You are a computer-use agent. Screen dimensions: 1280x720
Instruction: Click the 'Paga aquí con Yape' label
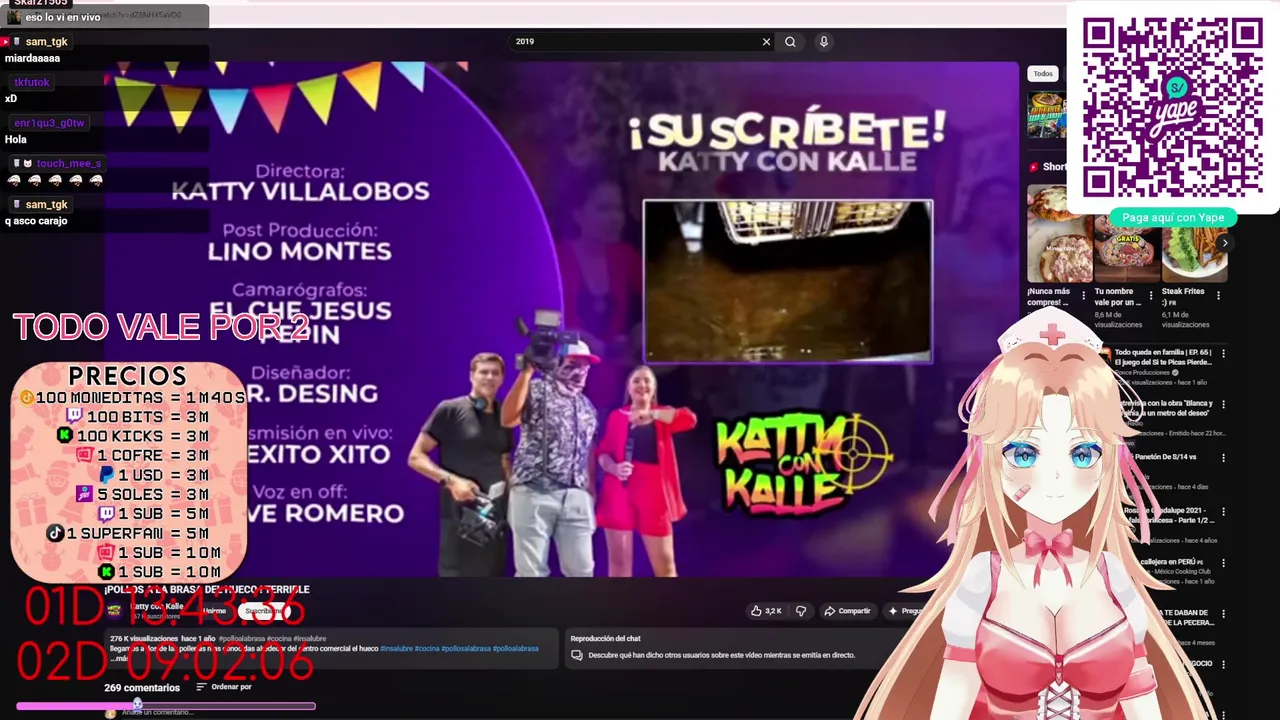pos(1173,217)
